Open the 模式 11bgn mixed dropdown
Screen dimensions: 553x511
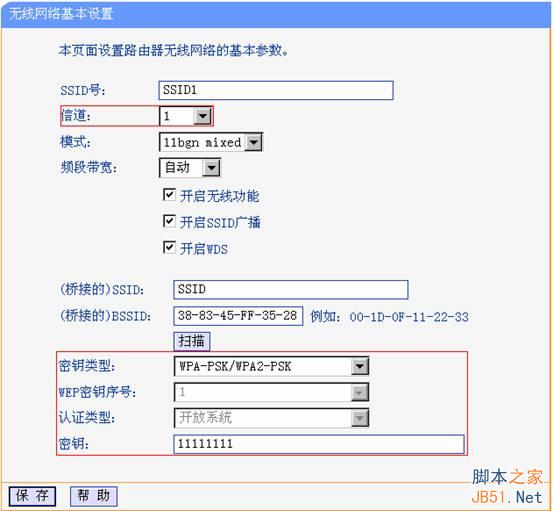click(211, 142)
